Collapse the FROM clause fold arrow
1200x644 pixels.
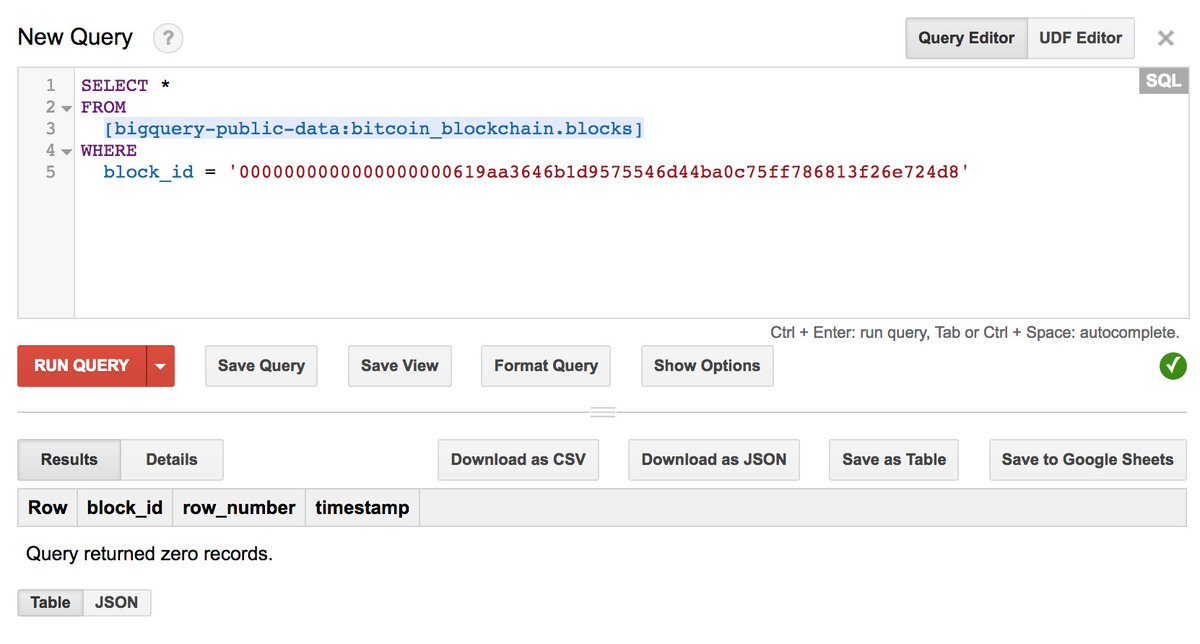pyautogui.click(x=67, y=108)
